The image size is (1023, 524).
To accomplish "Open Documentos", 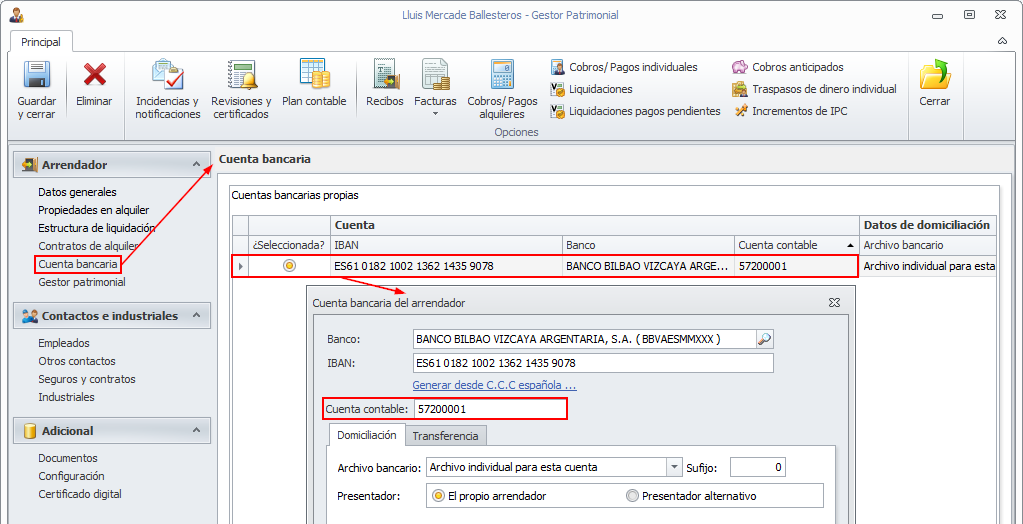I will (68, 458).
